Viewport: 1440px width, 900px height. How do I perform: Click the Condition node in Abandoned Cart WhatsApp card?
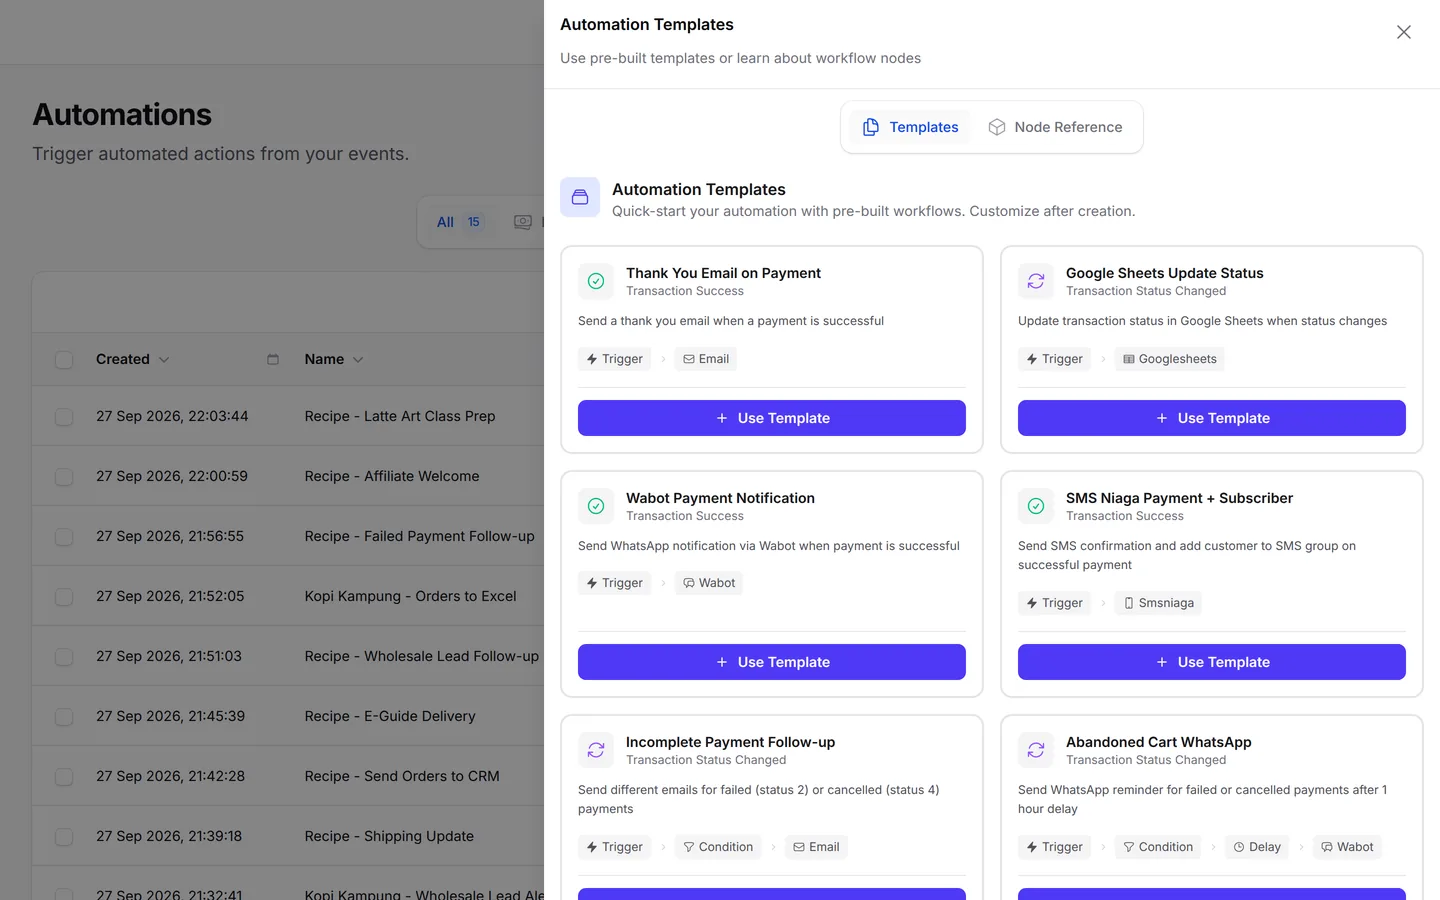1158,847
